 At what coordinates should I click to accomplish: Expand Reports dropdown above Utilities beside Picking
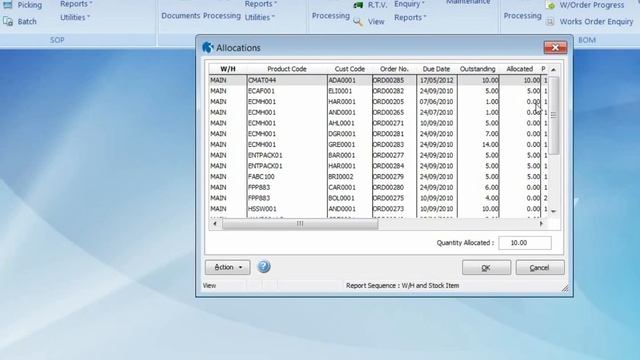tap(76, 4)
